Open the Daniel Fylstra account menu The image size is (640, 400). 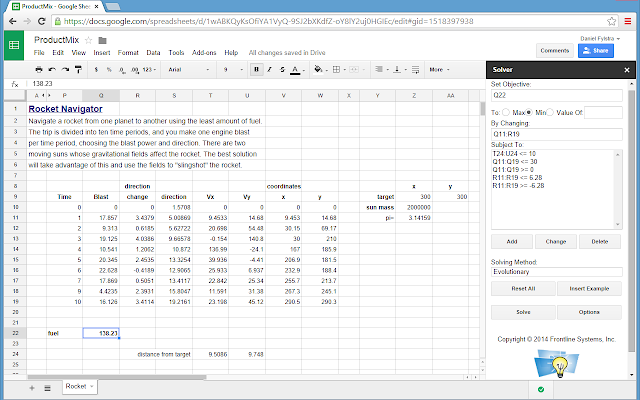click(x=600, y=38)
